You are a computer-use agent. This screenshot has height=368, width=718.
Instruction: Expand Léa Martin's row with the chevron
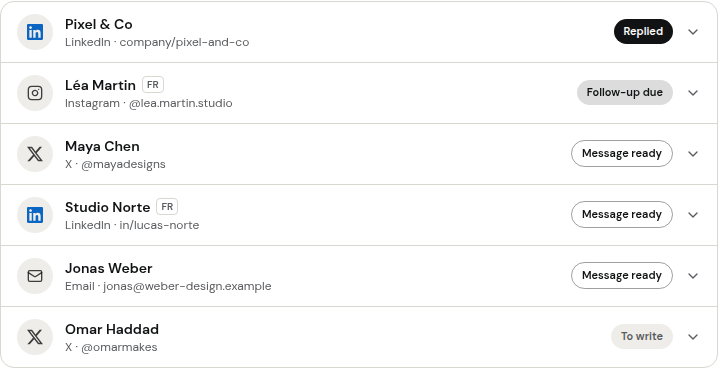click(693, 93)
